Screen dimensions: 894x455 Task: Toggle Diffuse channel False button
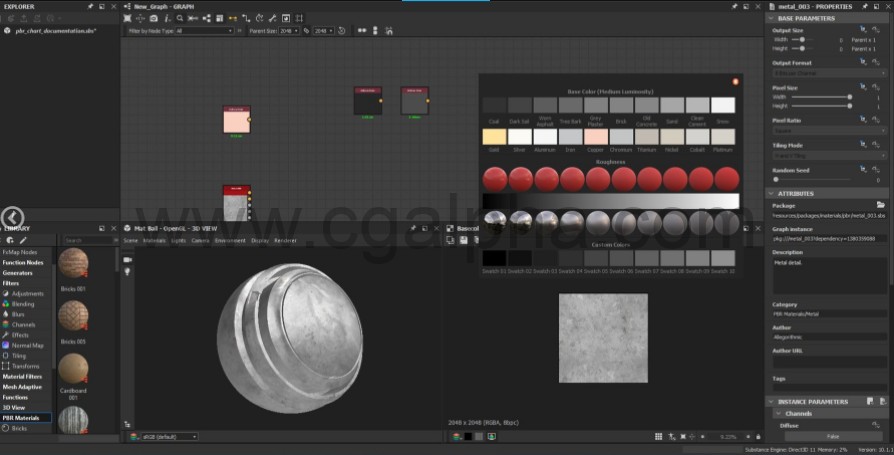coord(832,436)
